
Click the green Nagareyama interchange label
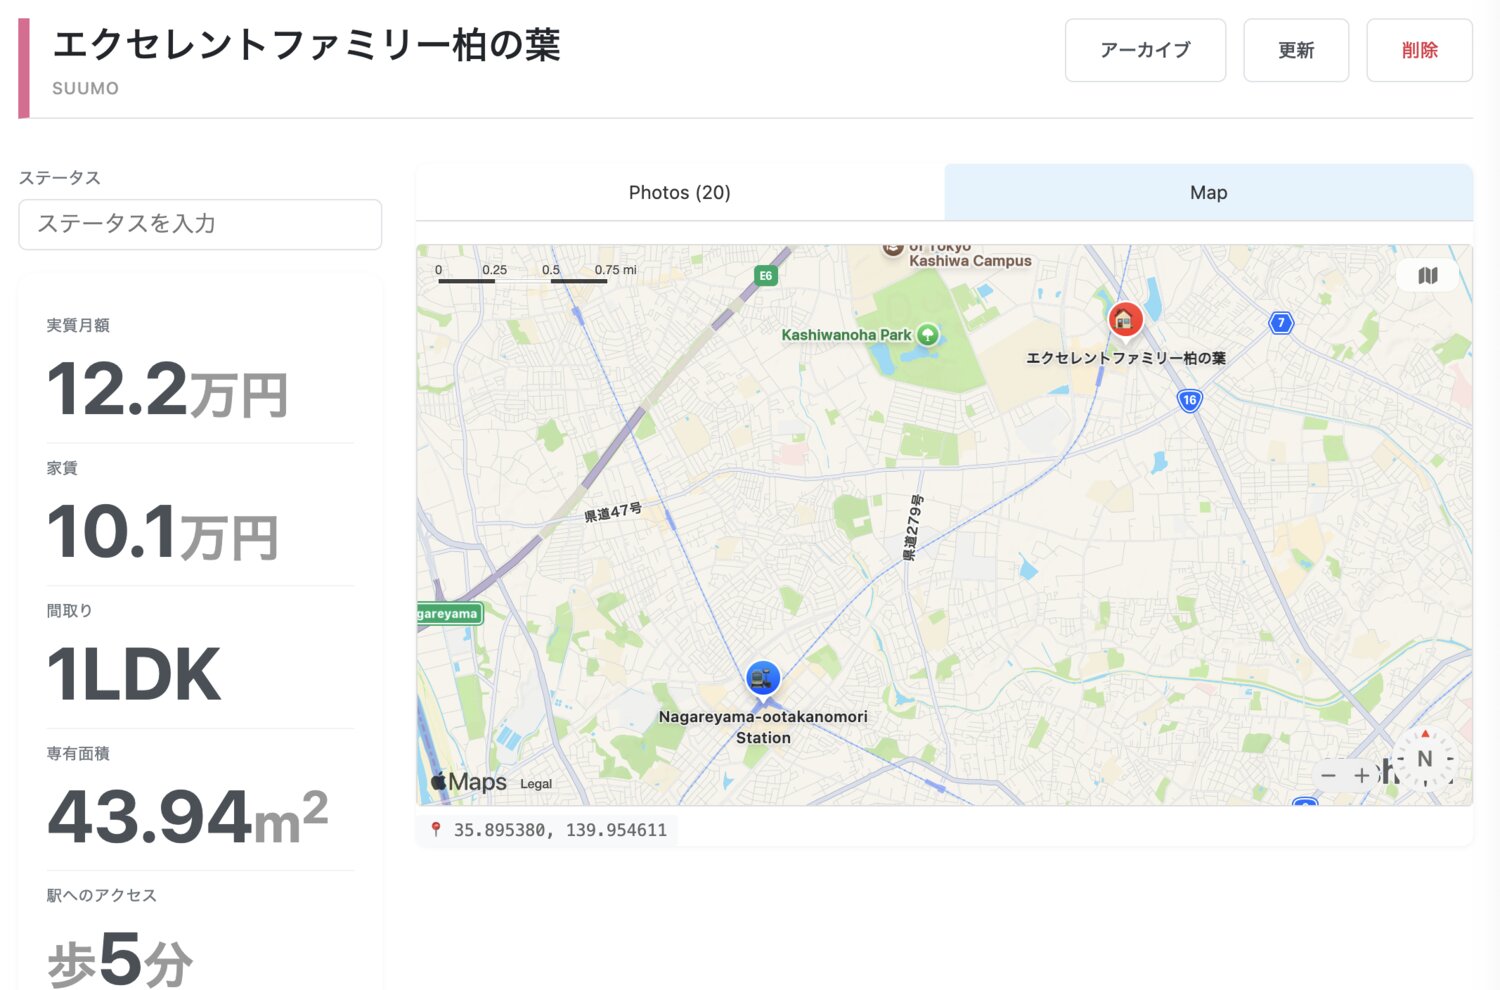tap(449, 613)
